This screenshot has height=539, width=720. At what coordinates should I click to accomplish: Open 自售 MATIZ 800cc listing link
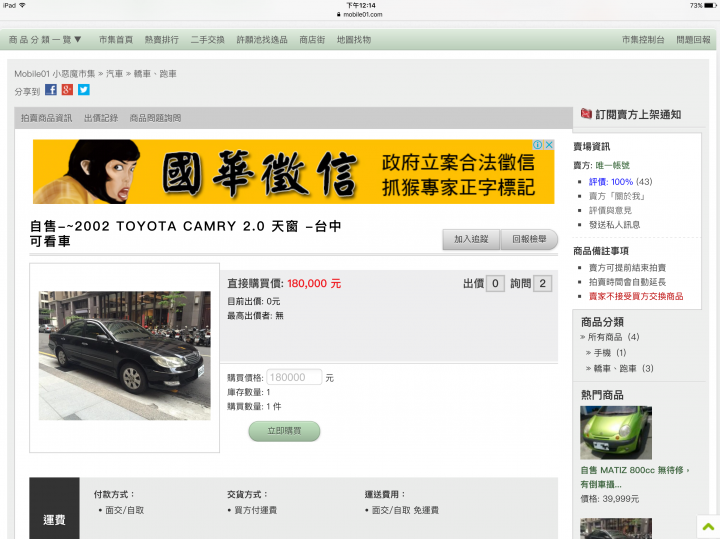pyautogui.click(x=635, y=477)
